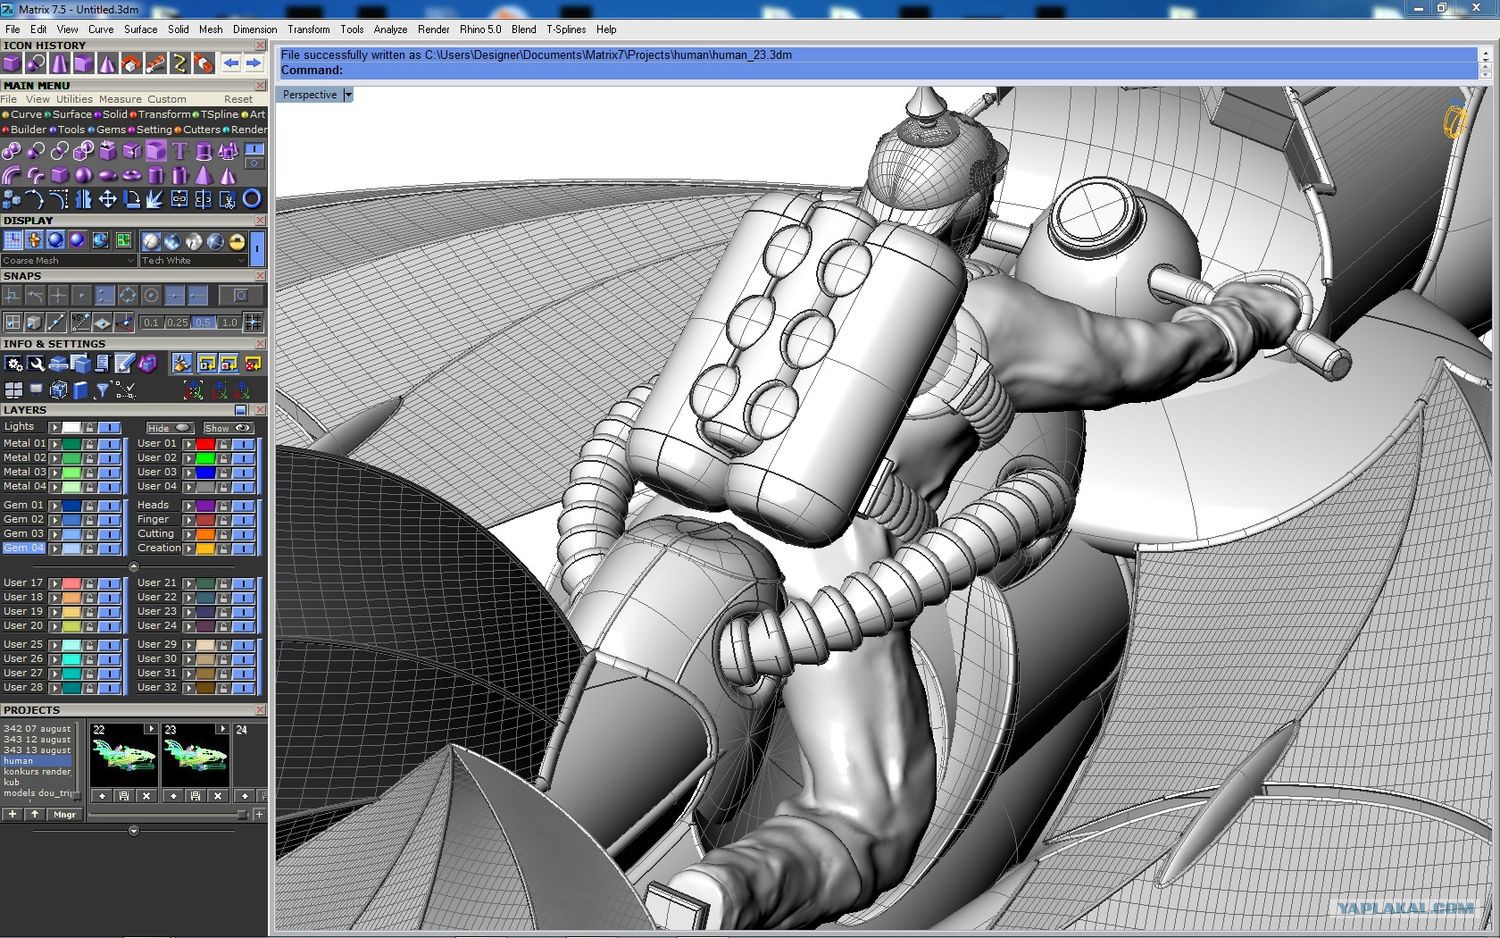Viewport: 1500px width, 938px height.
Task: Select the Pipe elbow solid tool
Action: point(12,175)
